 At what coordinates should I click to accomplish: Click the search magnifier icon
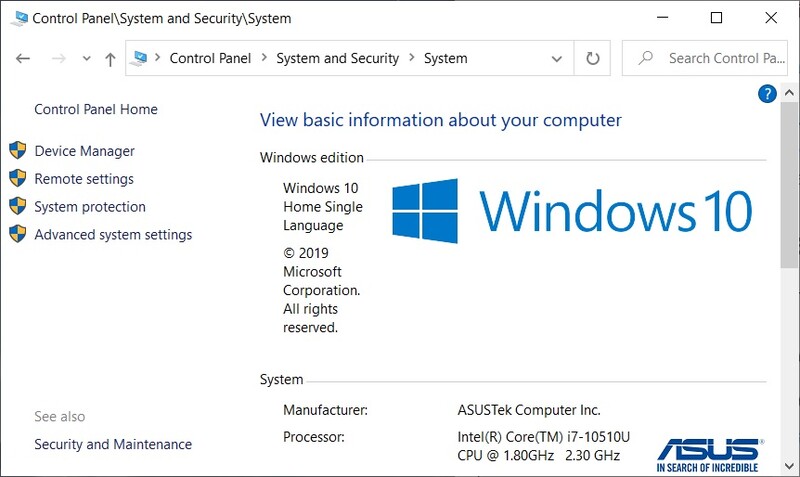645,58
